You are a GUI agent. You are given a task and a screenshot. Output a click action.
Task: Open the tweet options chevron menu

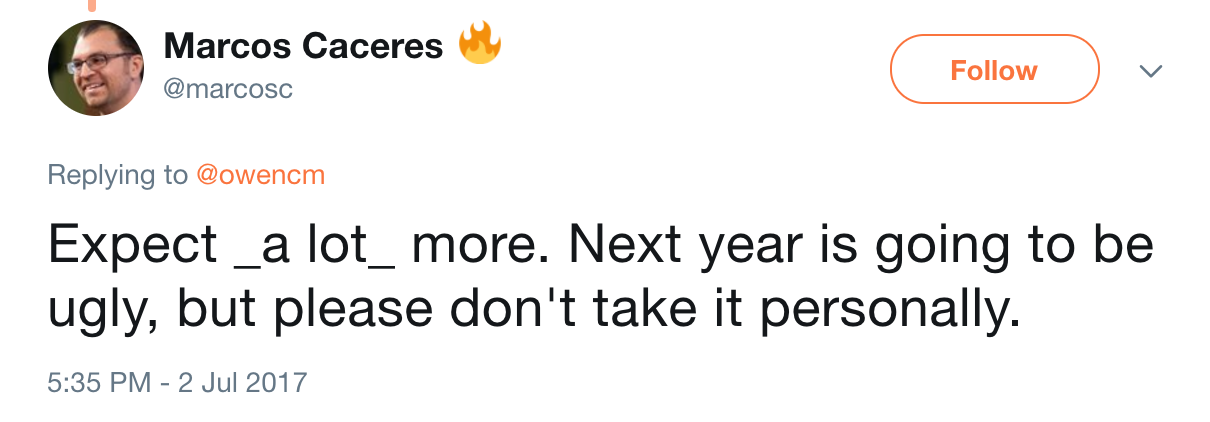tap(1152, 71)
